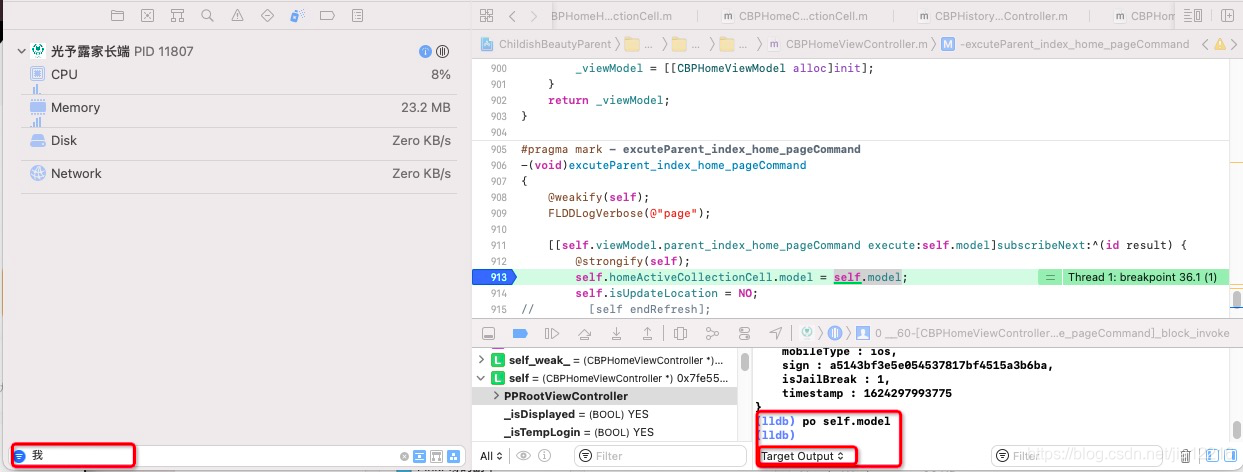Open Debug Memory Graph

pyautogui.click(x=710, y=333)
